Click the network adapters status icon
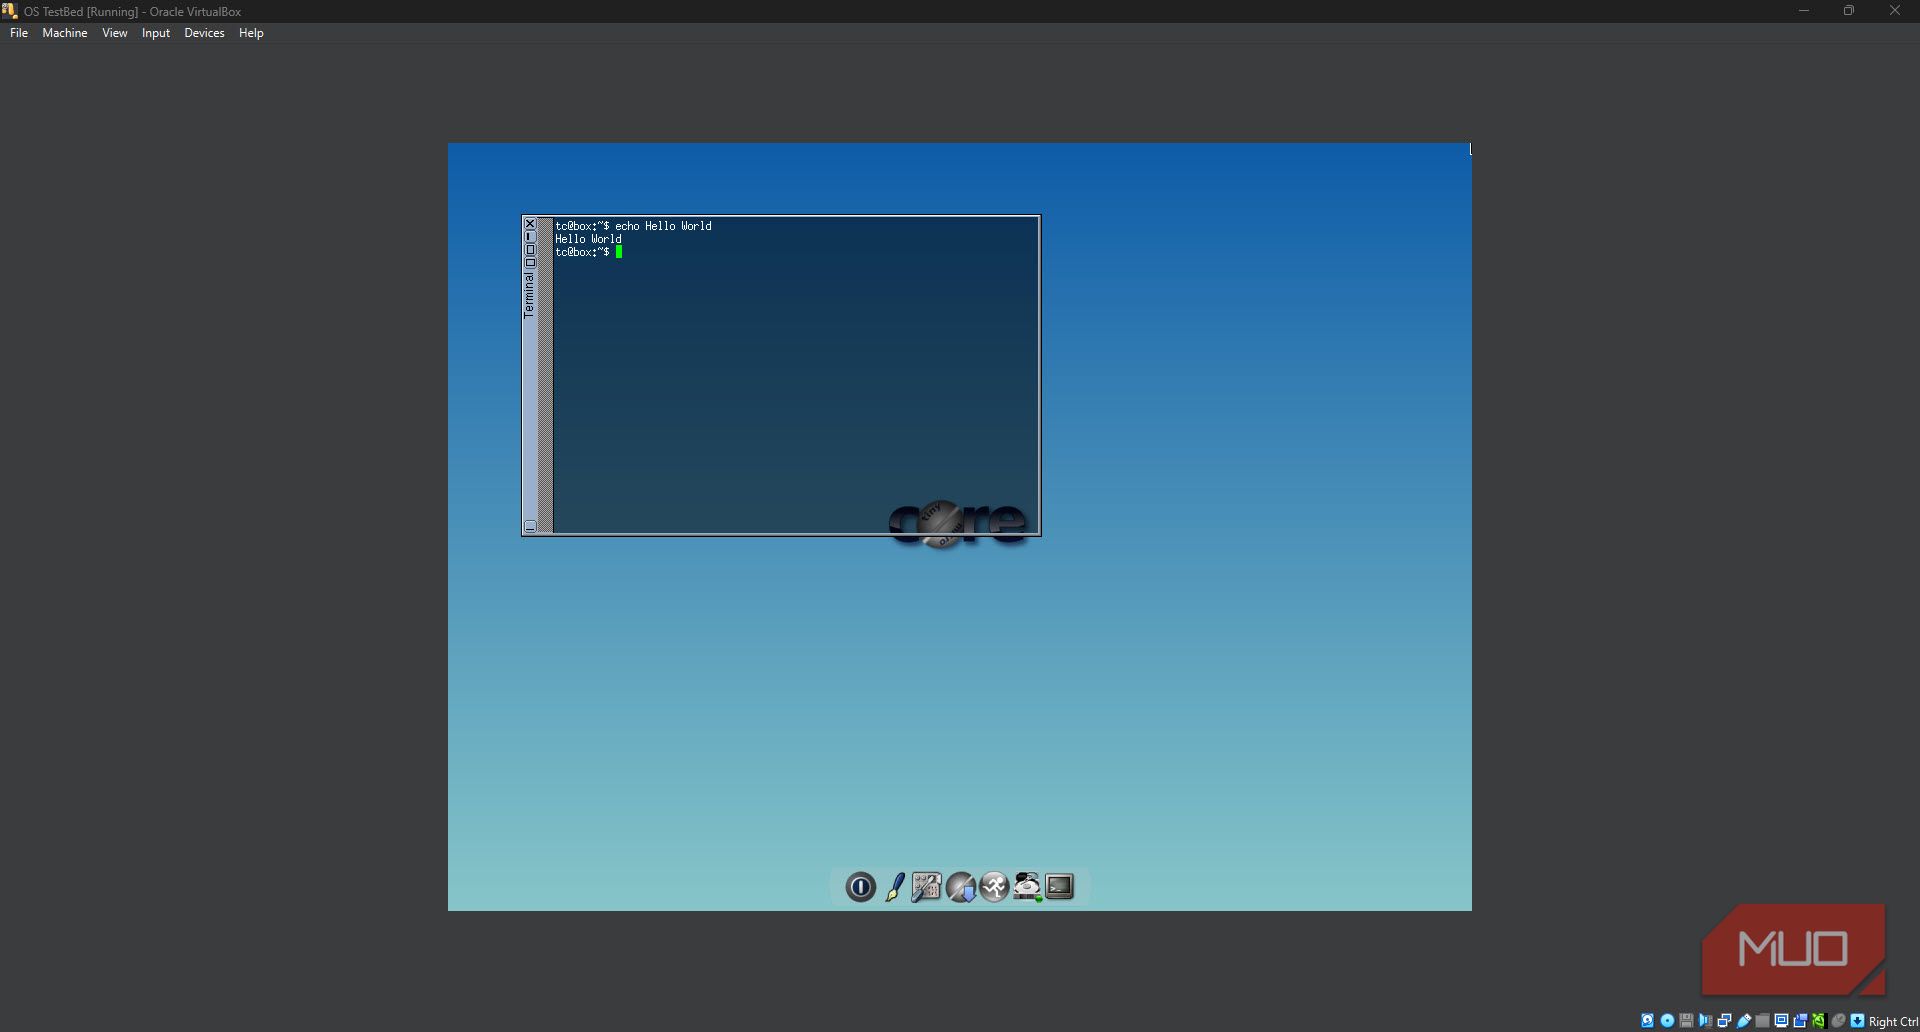 click(1724, 1021)
